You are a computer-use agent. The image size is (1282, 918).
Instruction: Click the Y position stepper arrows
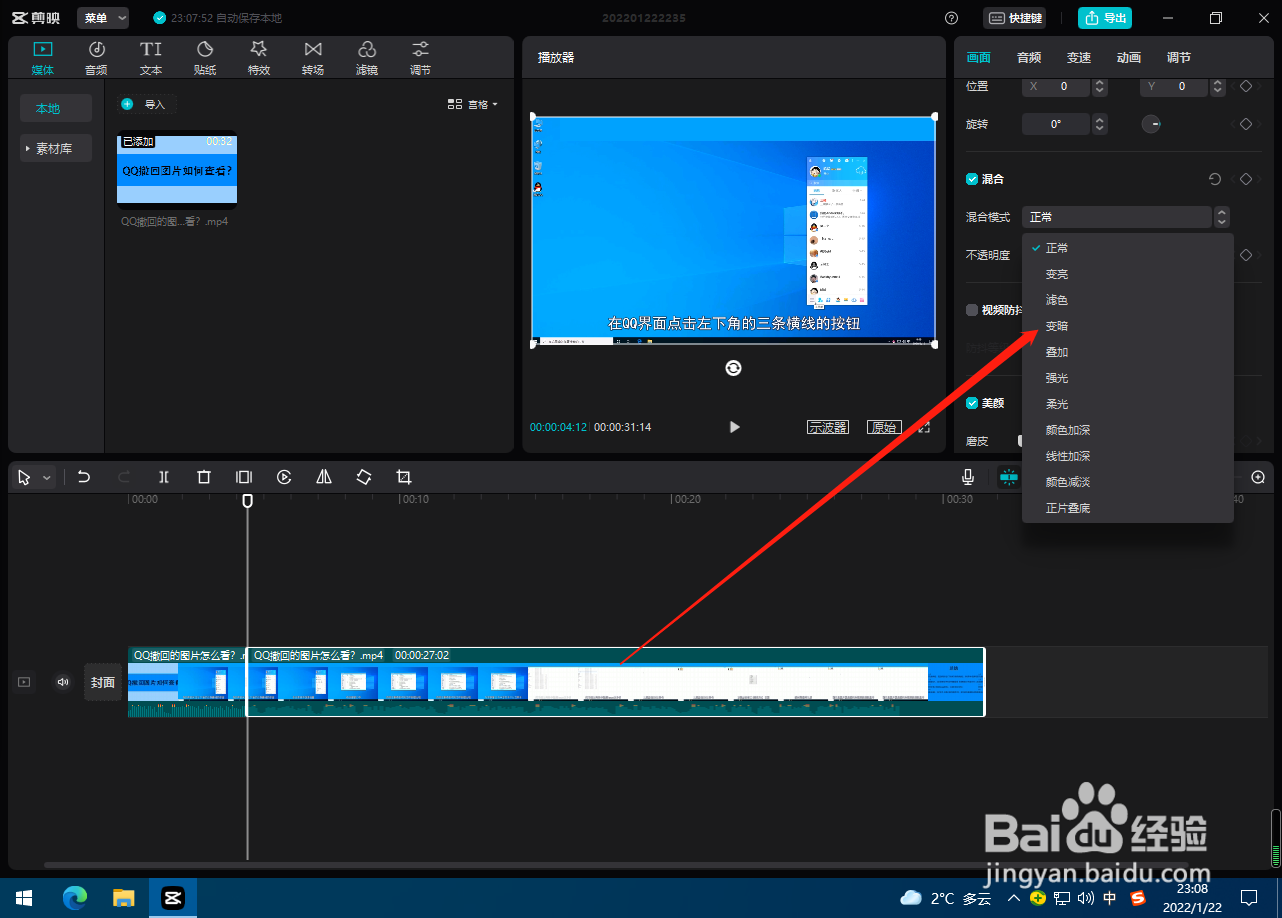[x=1217, y=87]
